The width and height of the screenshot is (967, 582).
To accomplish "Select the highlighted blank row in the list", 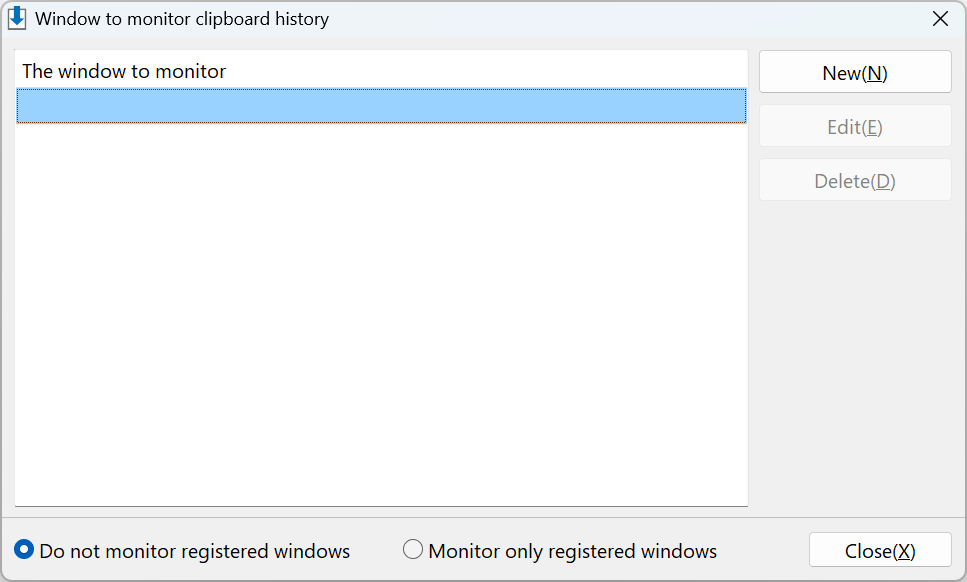I will tap(381, 106).
